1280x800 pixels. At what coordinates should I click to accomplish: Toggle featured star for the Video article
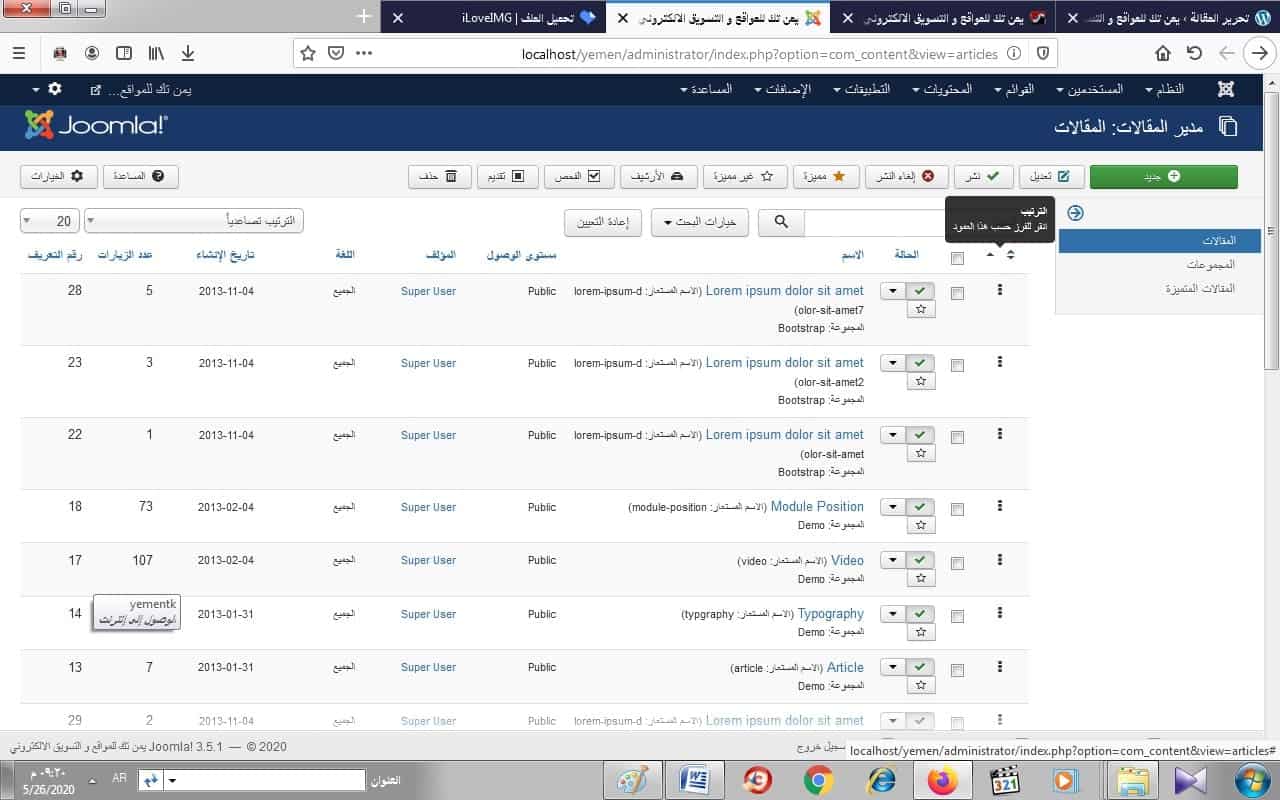(x=920, y=578)
